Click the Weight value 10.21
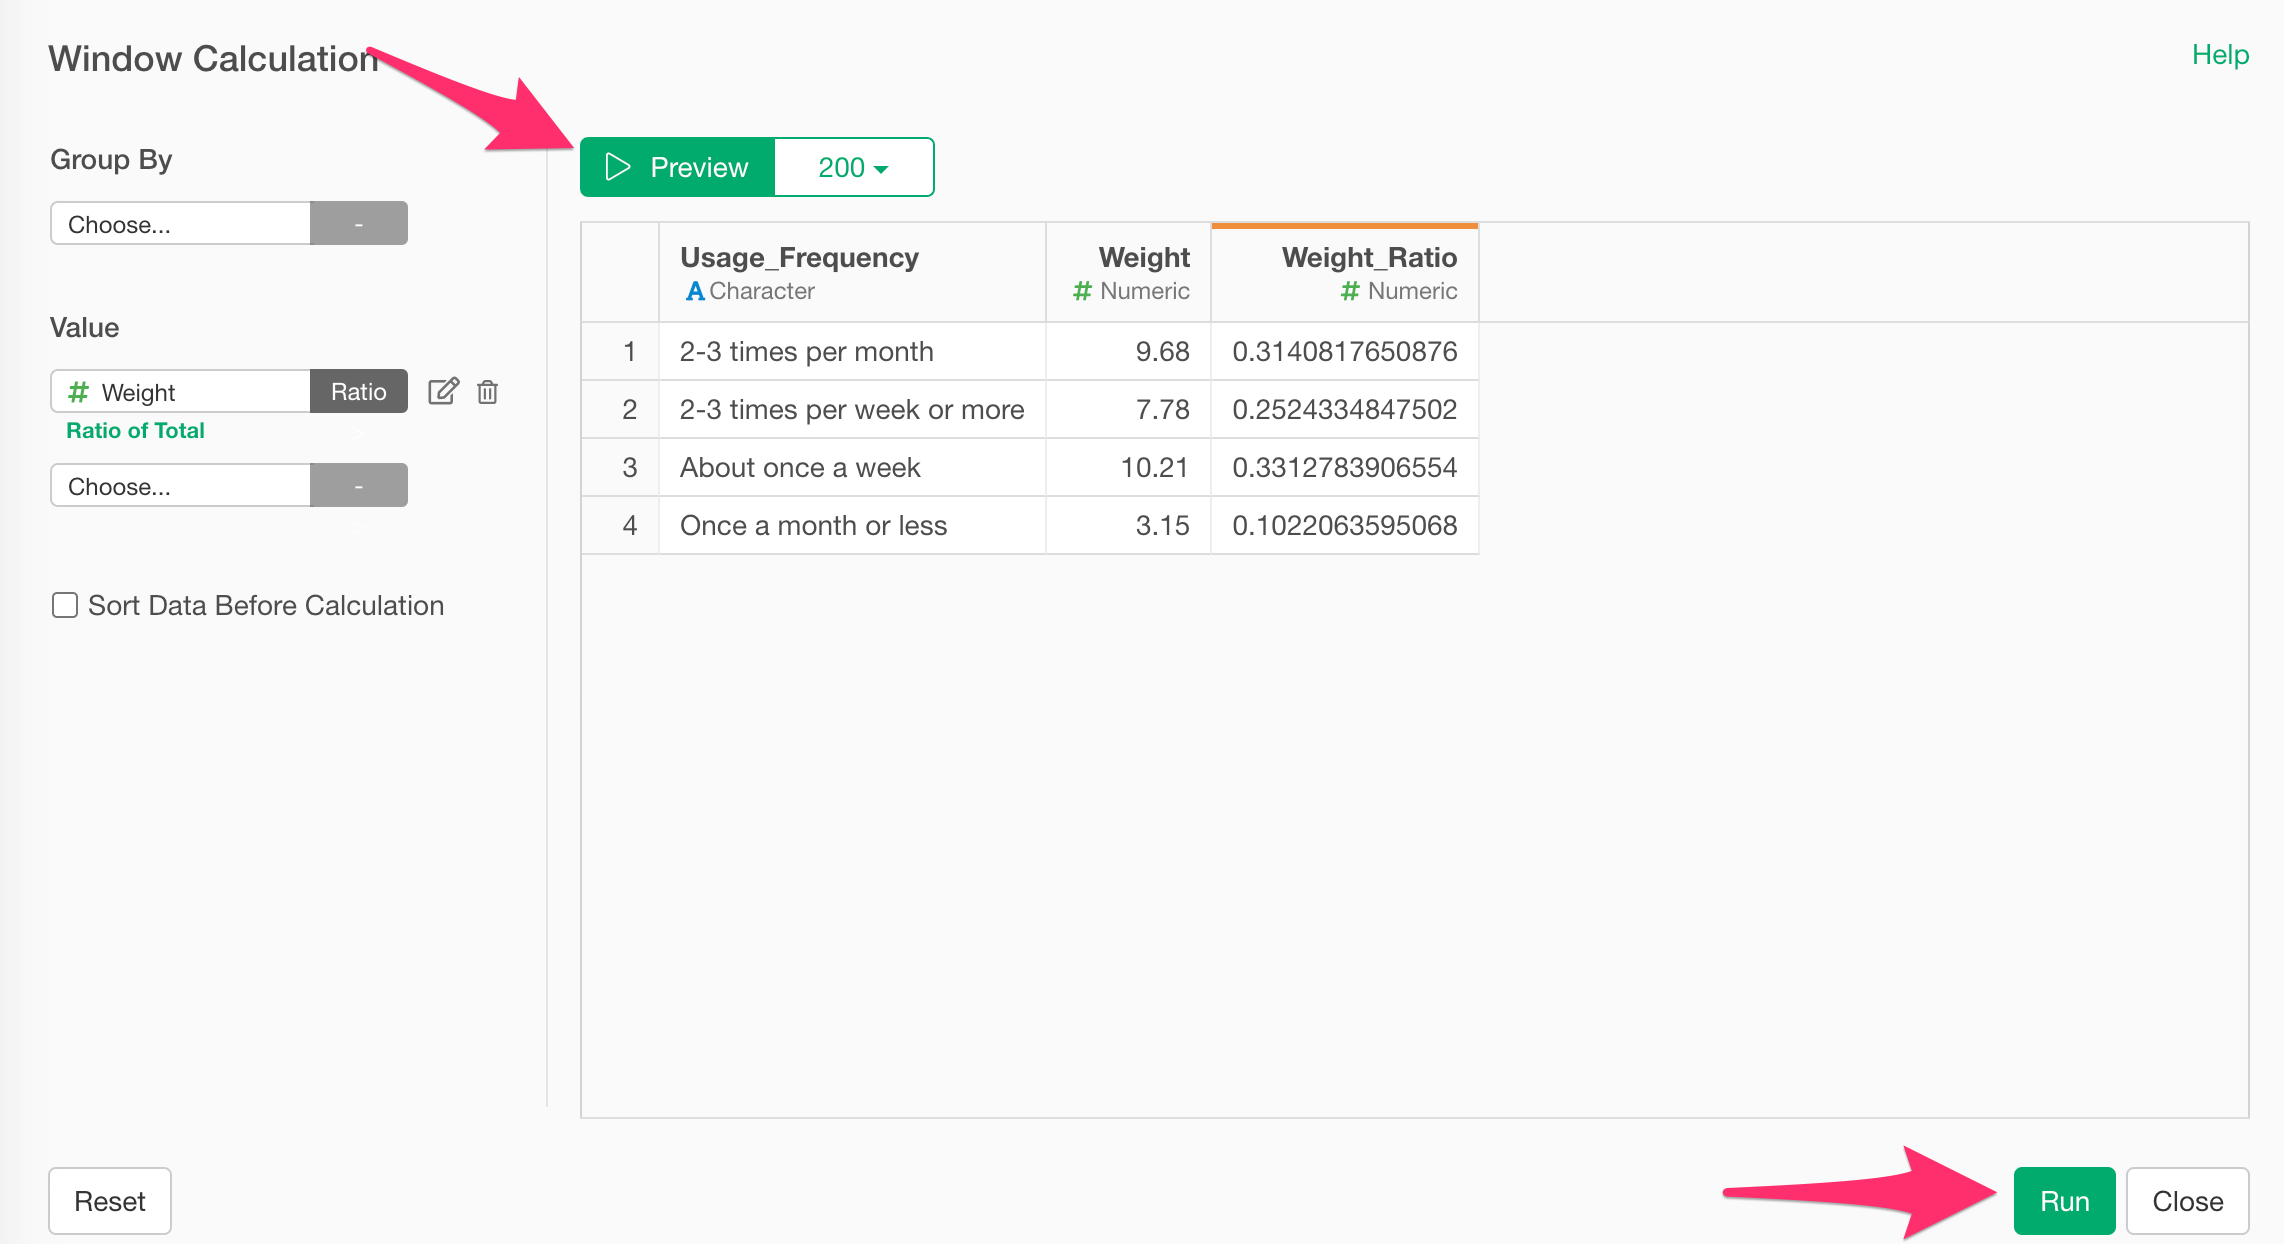The image size is (2284, 1244). pyautogui.click(x=1128, y=467)
